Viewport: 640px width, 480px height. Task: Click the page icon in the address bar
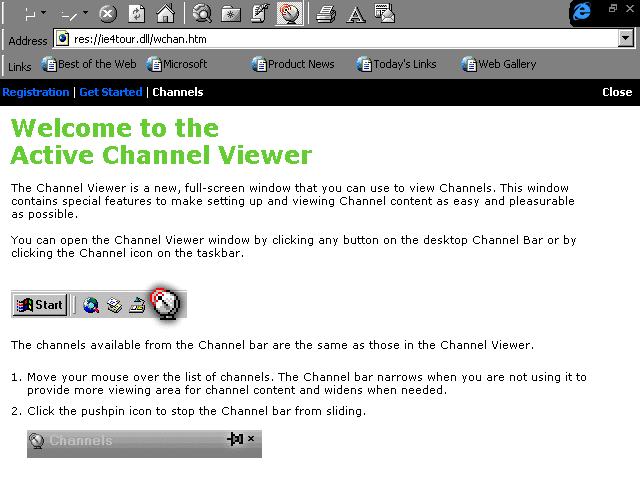(x=62, y=39)
